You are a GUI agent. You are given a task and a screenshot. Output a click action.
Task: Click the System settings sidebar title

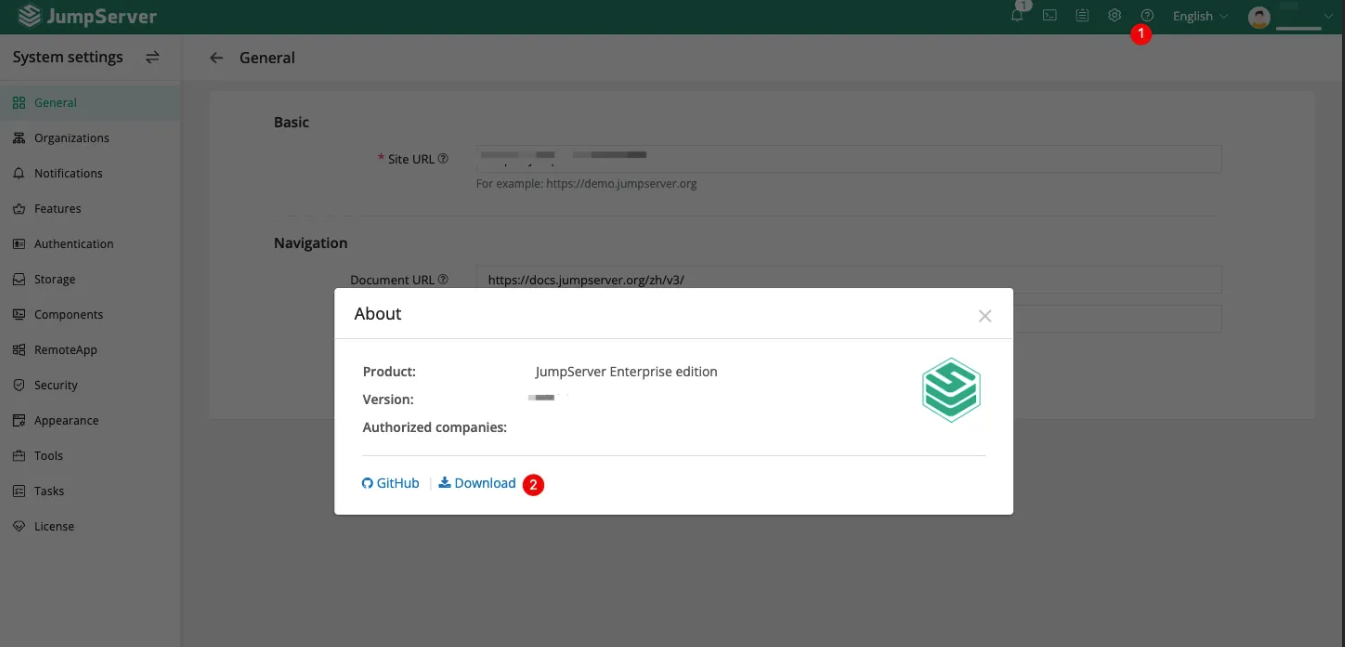[x=68, y=57]
